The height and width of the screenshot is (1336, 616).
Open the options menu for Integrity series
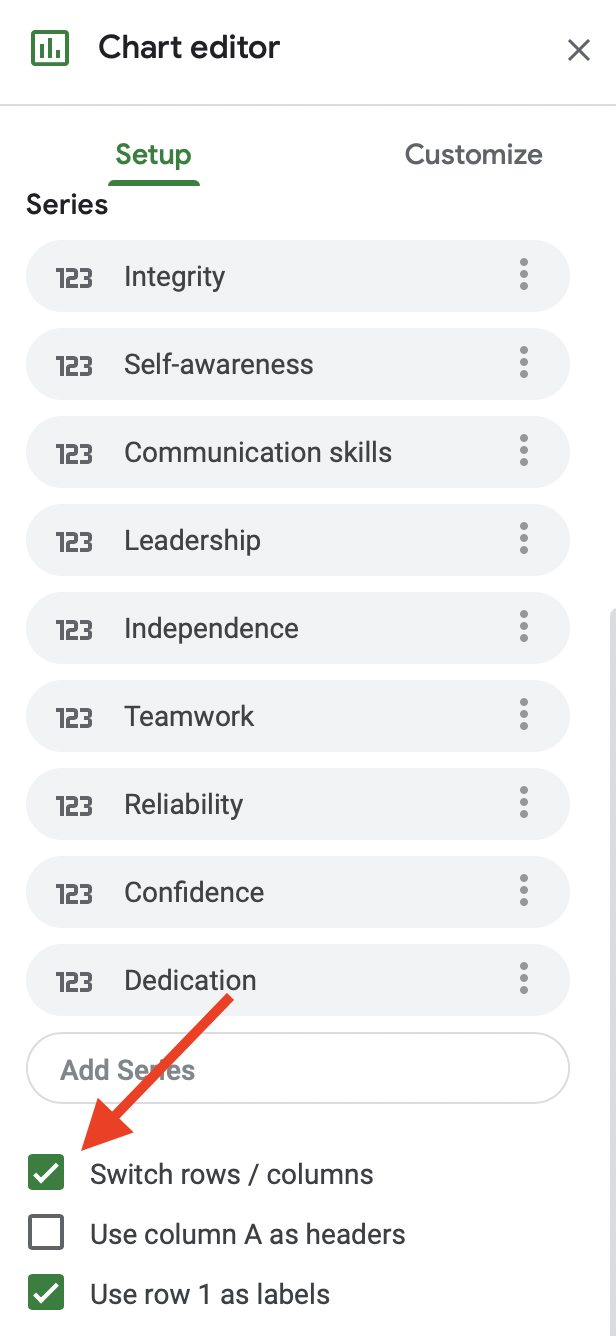[523, 276]
